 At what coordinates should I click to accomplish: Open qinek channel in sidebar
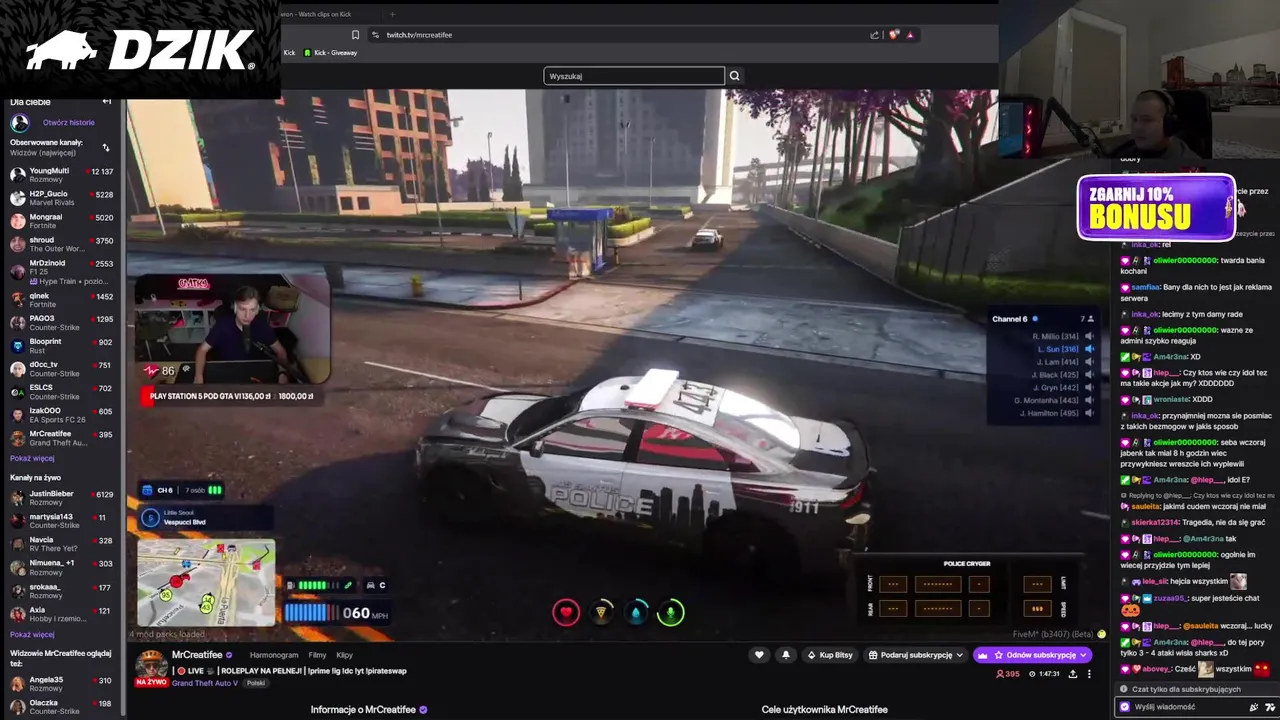[62, 300]
